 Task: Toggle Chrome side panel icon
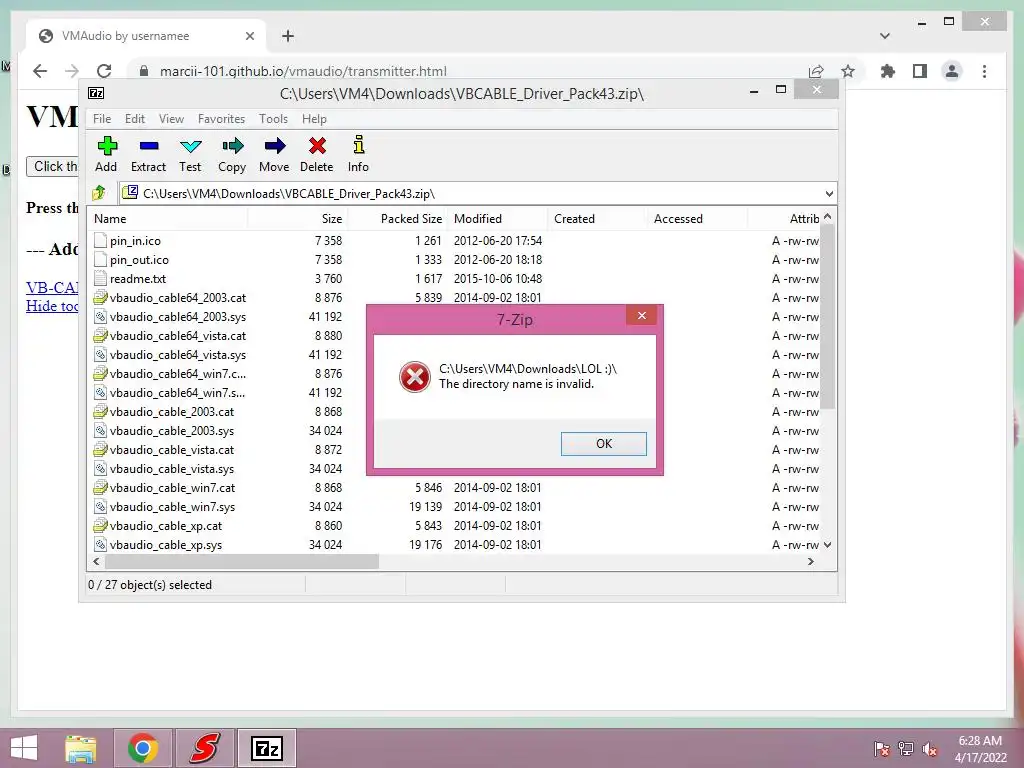(920, 71)
